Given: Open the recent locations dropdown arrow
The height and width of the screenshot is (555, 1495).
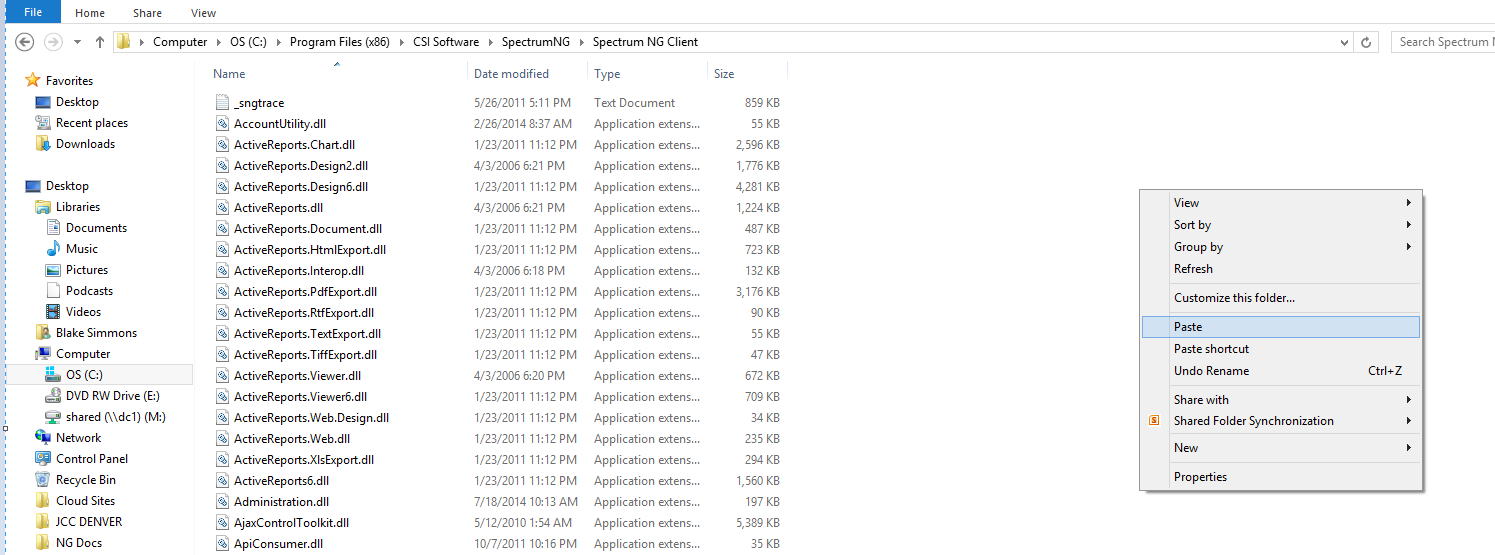Looking at the screenshot, I should click(78, 42).
